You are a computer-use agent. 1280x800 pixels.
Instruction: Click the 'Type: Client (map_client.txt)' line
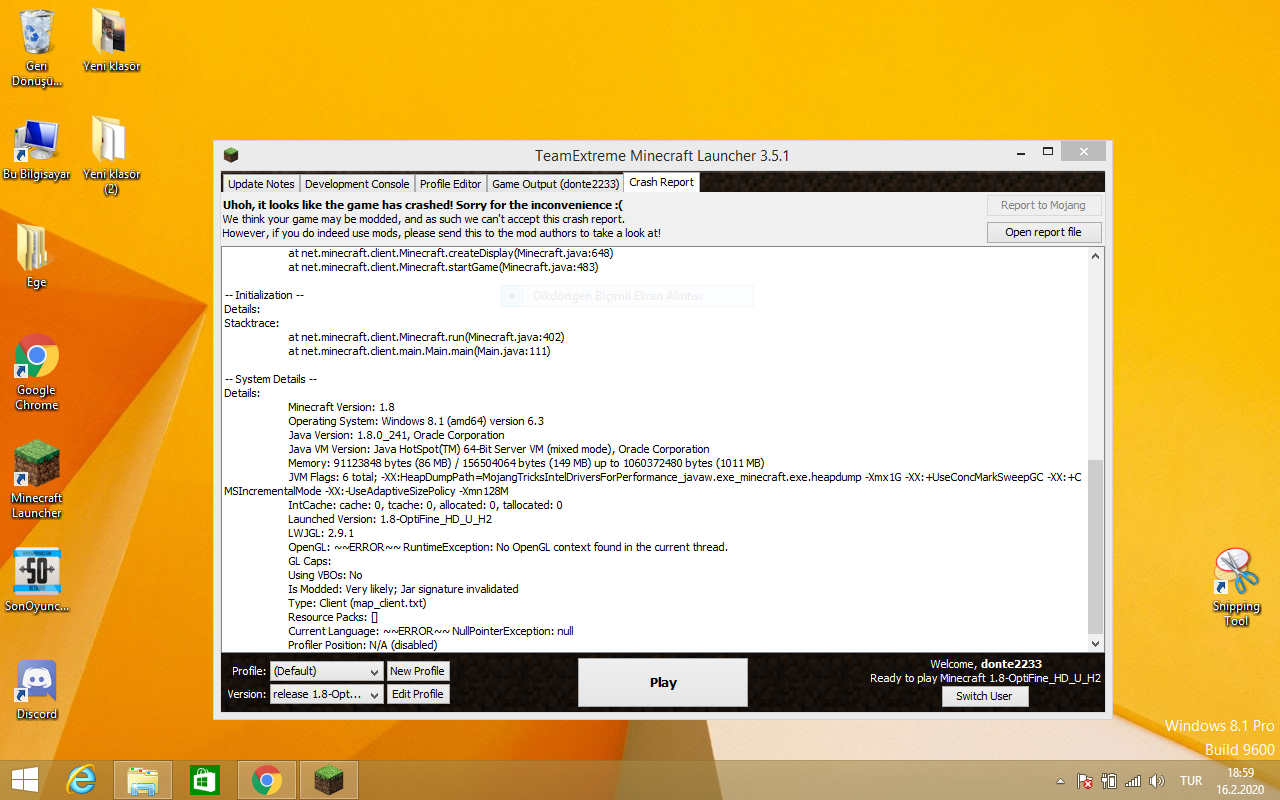[x=357, y=603]
